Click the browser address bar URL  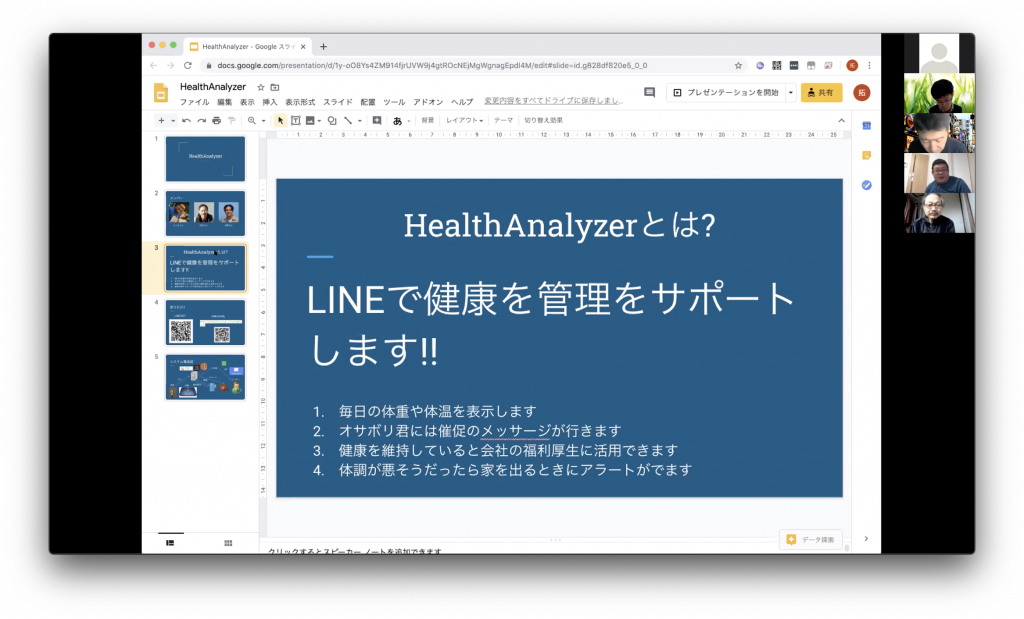tap(432, 65)
